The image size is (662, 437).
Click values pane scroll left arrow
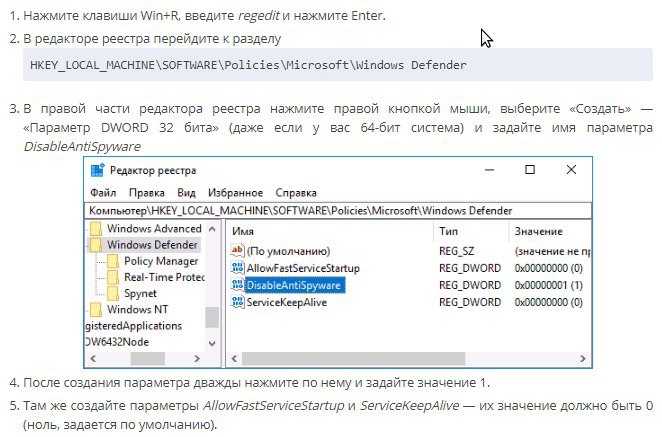tap(234, 358)
